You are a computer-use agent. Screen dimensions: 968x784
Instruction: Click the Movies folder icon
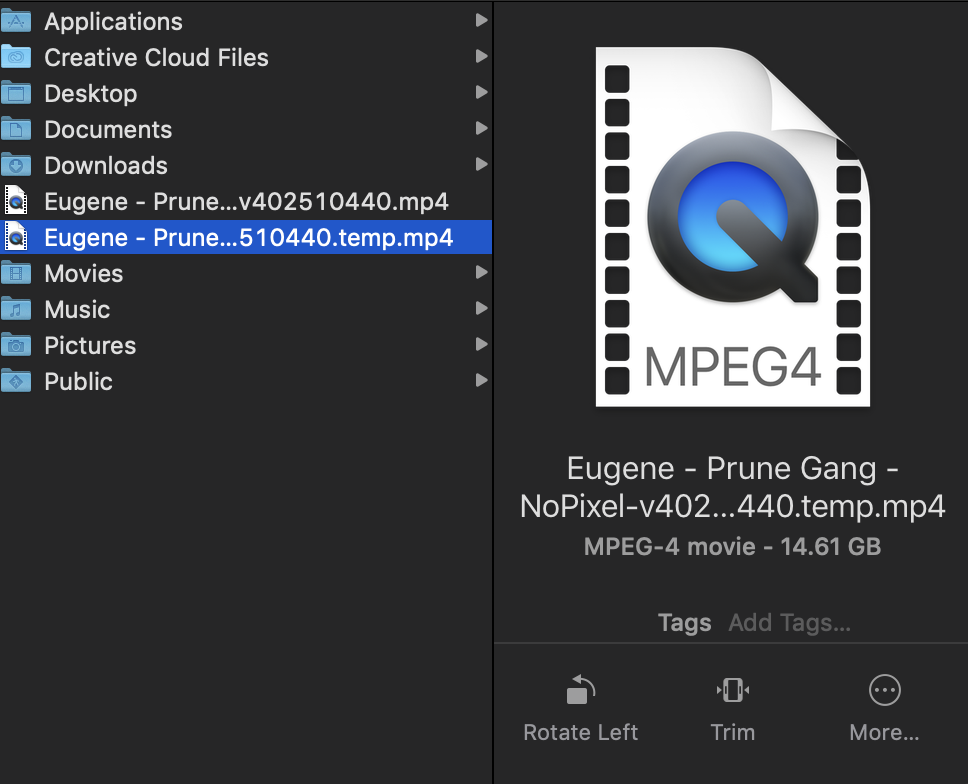click(16, 273)
